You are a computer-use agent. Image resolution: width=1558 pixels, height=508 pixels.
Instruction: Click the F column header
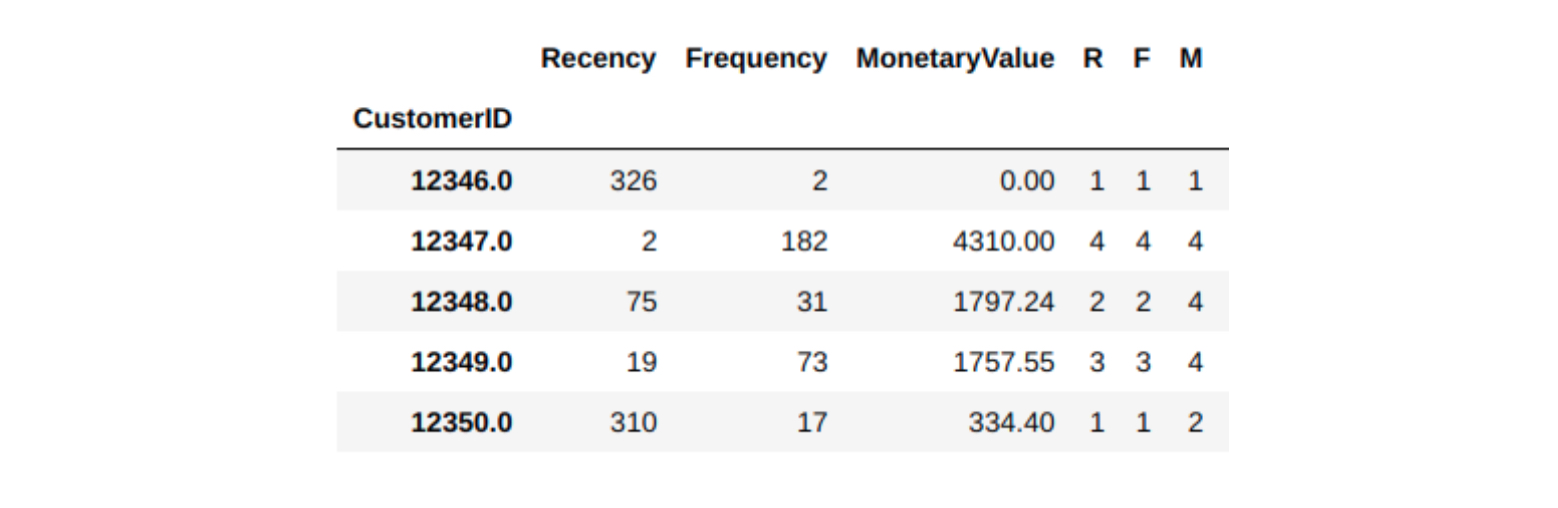1142,59
